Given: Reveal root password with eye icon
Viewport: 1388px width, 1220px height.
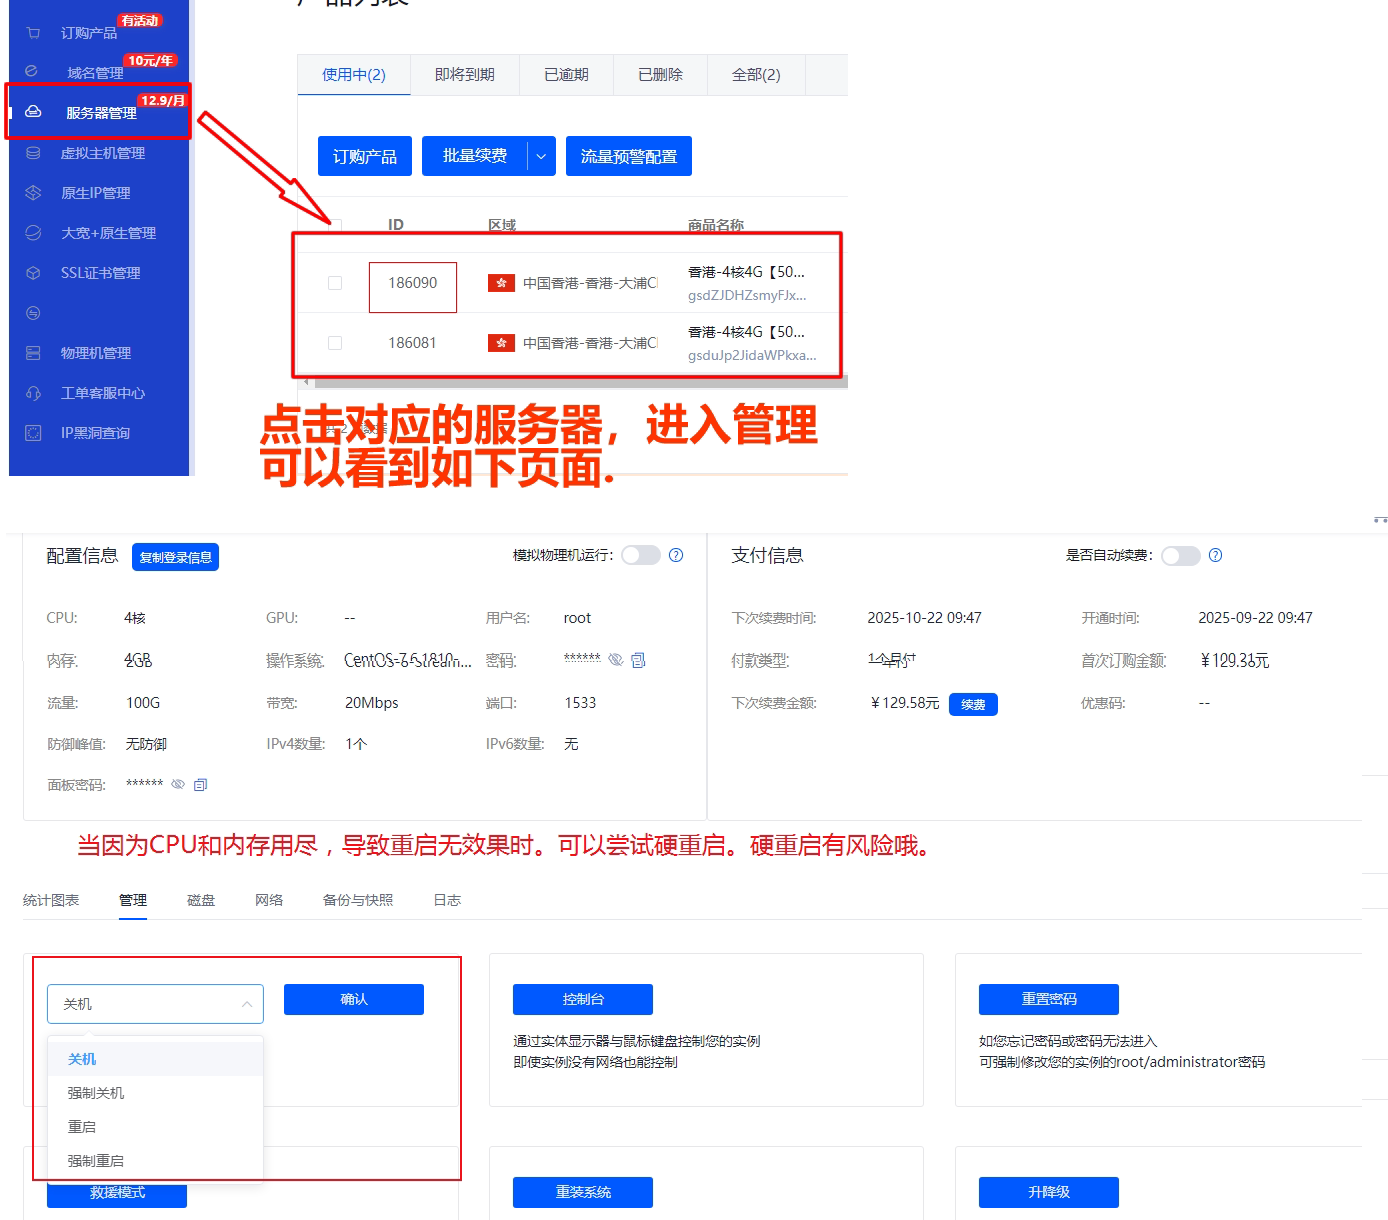Looking at the screenshot, I should 616,660.
